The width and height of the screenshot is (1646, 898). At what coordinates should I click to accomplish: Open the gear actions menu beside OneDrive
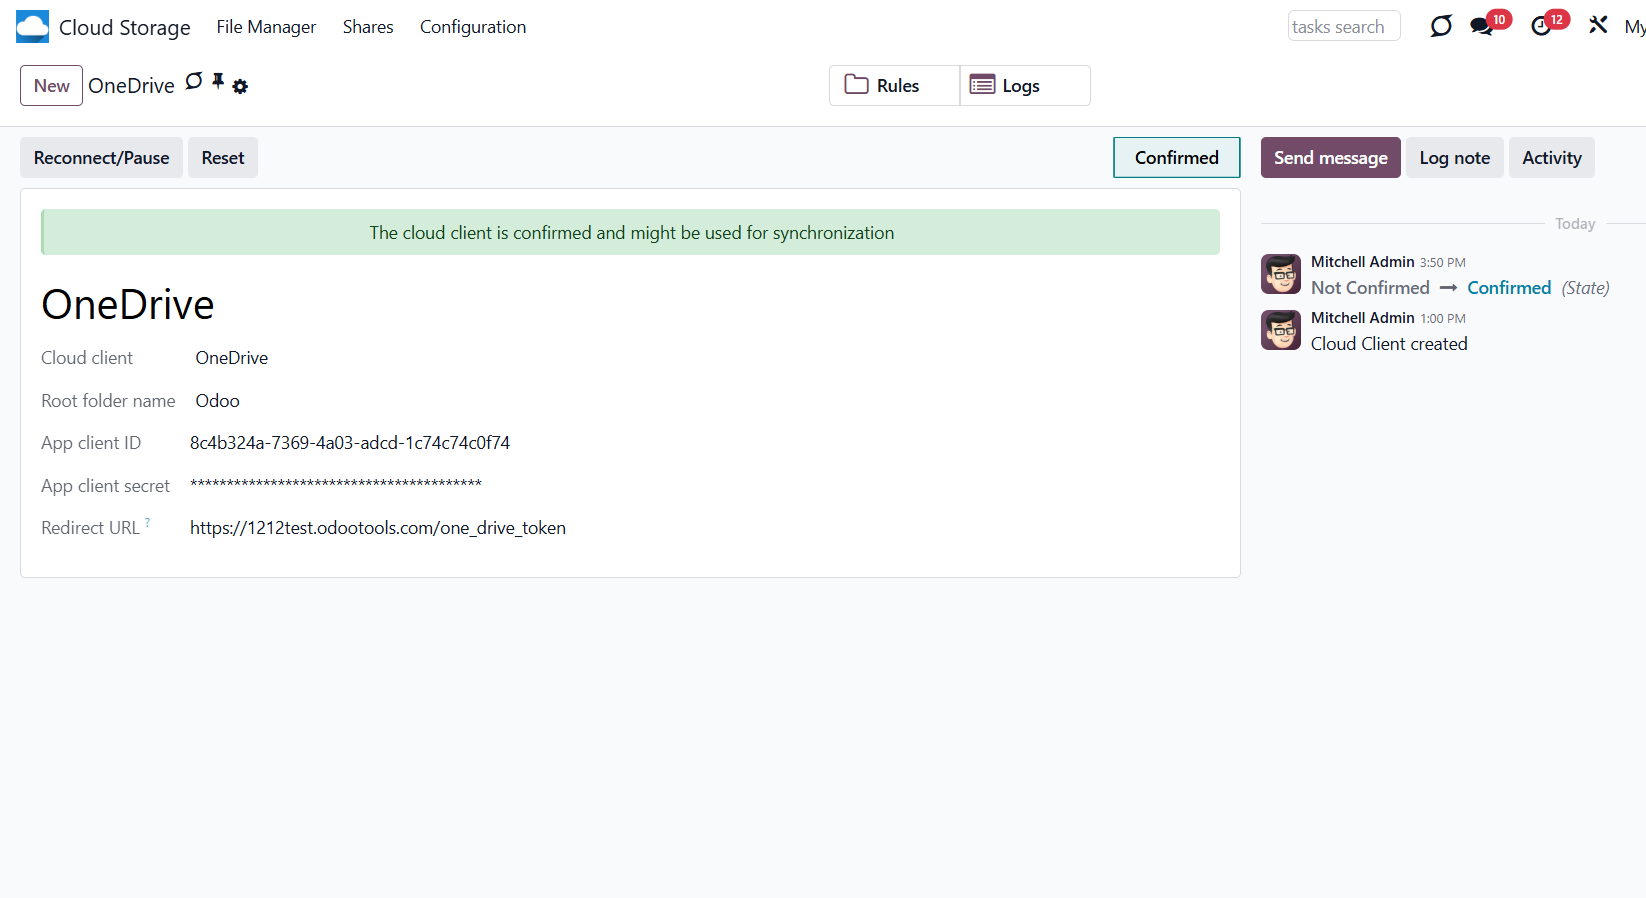(240, 87)
